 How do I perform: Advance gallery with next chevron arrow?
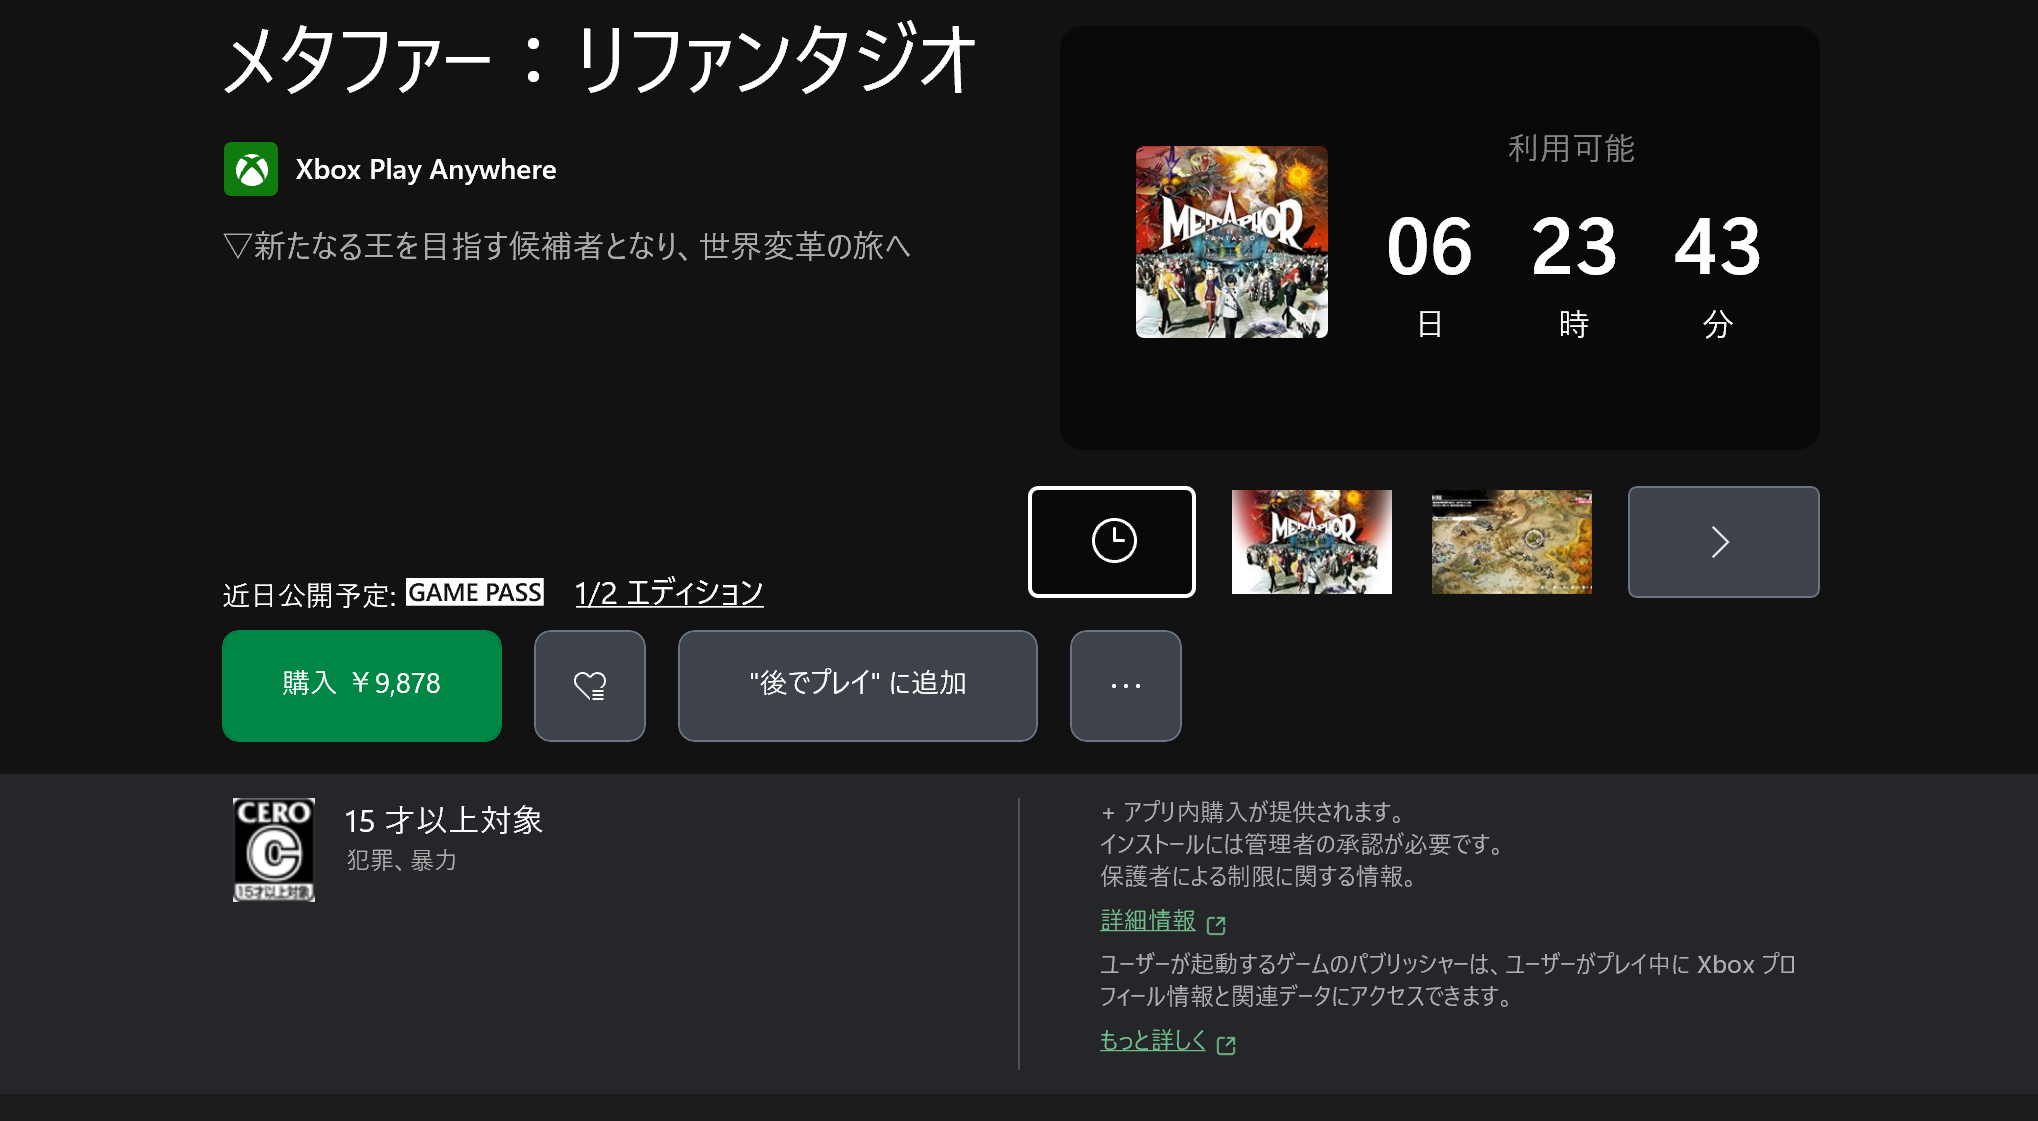click(1724, 542)
